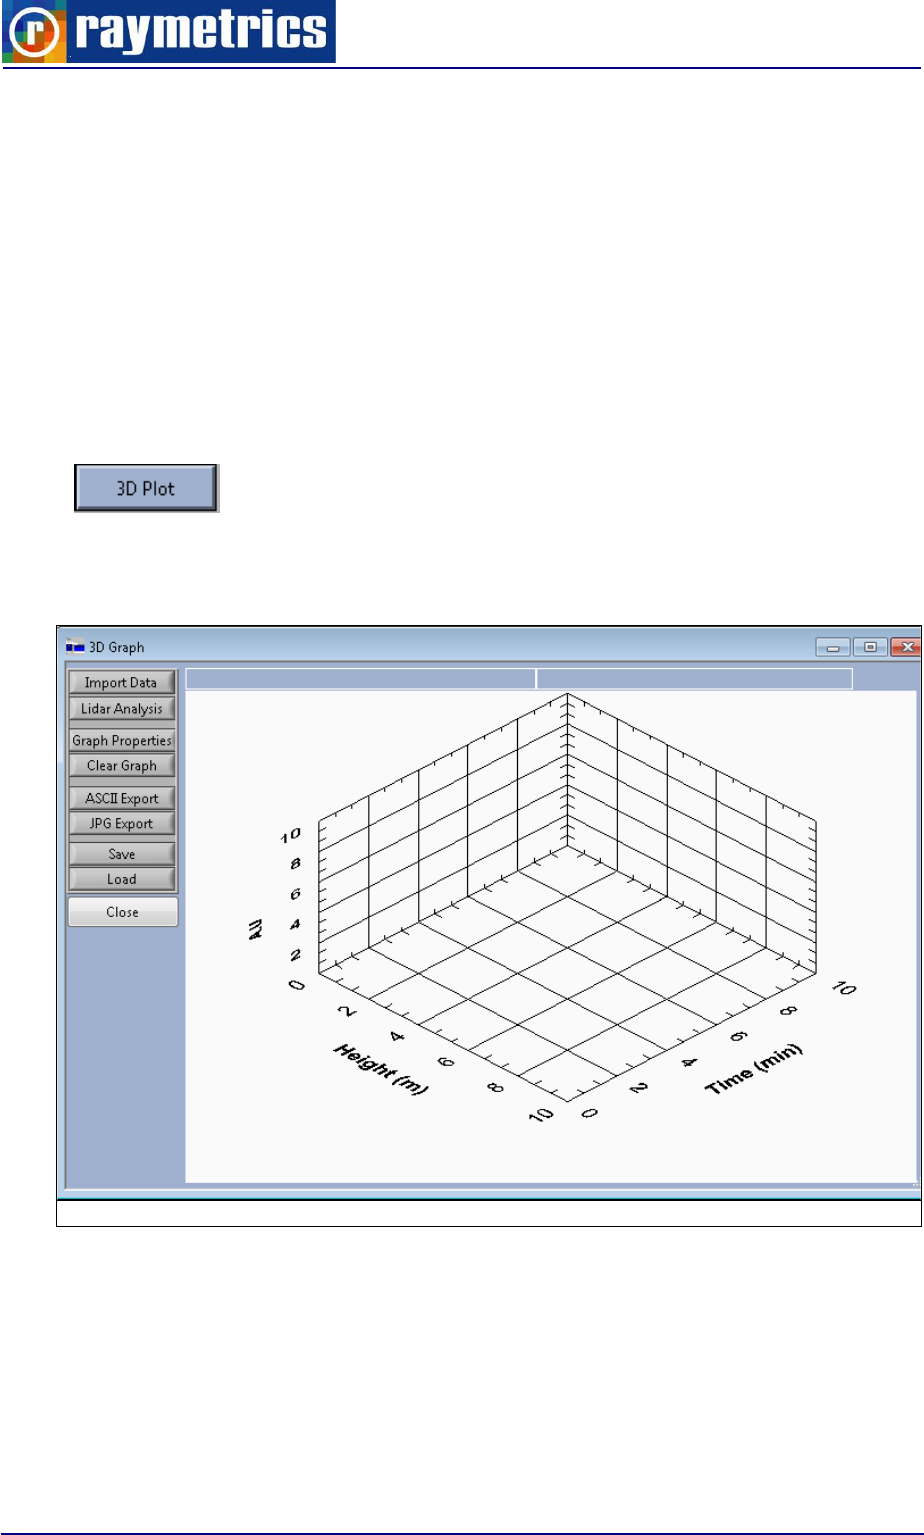The image size is (924, 1535).
Task: Close the 3D Graph window with red X
Action: pyautogui.click(x=906, y=648)
